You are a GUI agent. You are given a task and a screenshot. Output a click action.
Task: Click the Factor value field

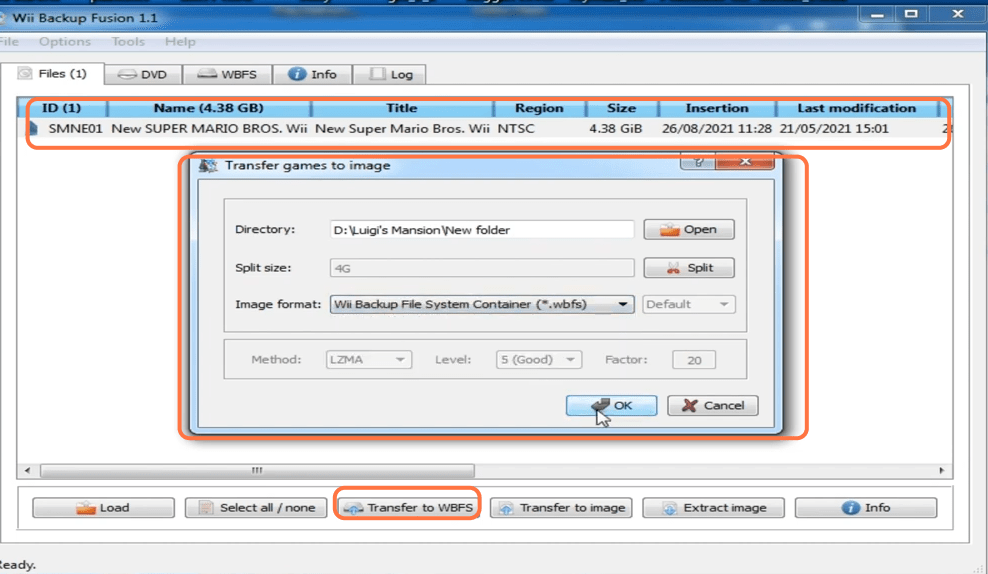click(694, 360)
